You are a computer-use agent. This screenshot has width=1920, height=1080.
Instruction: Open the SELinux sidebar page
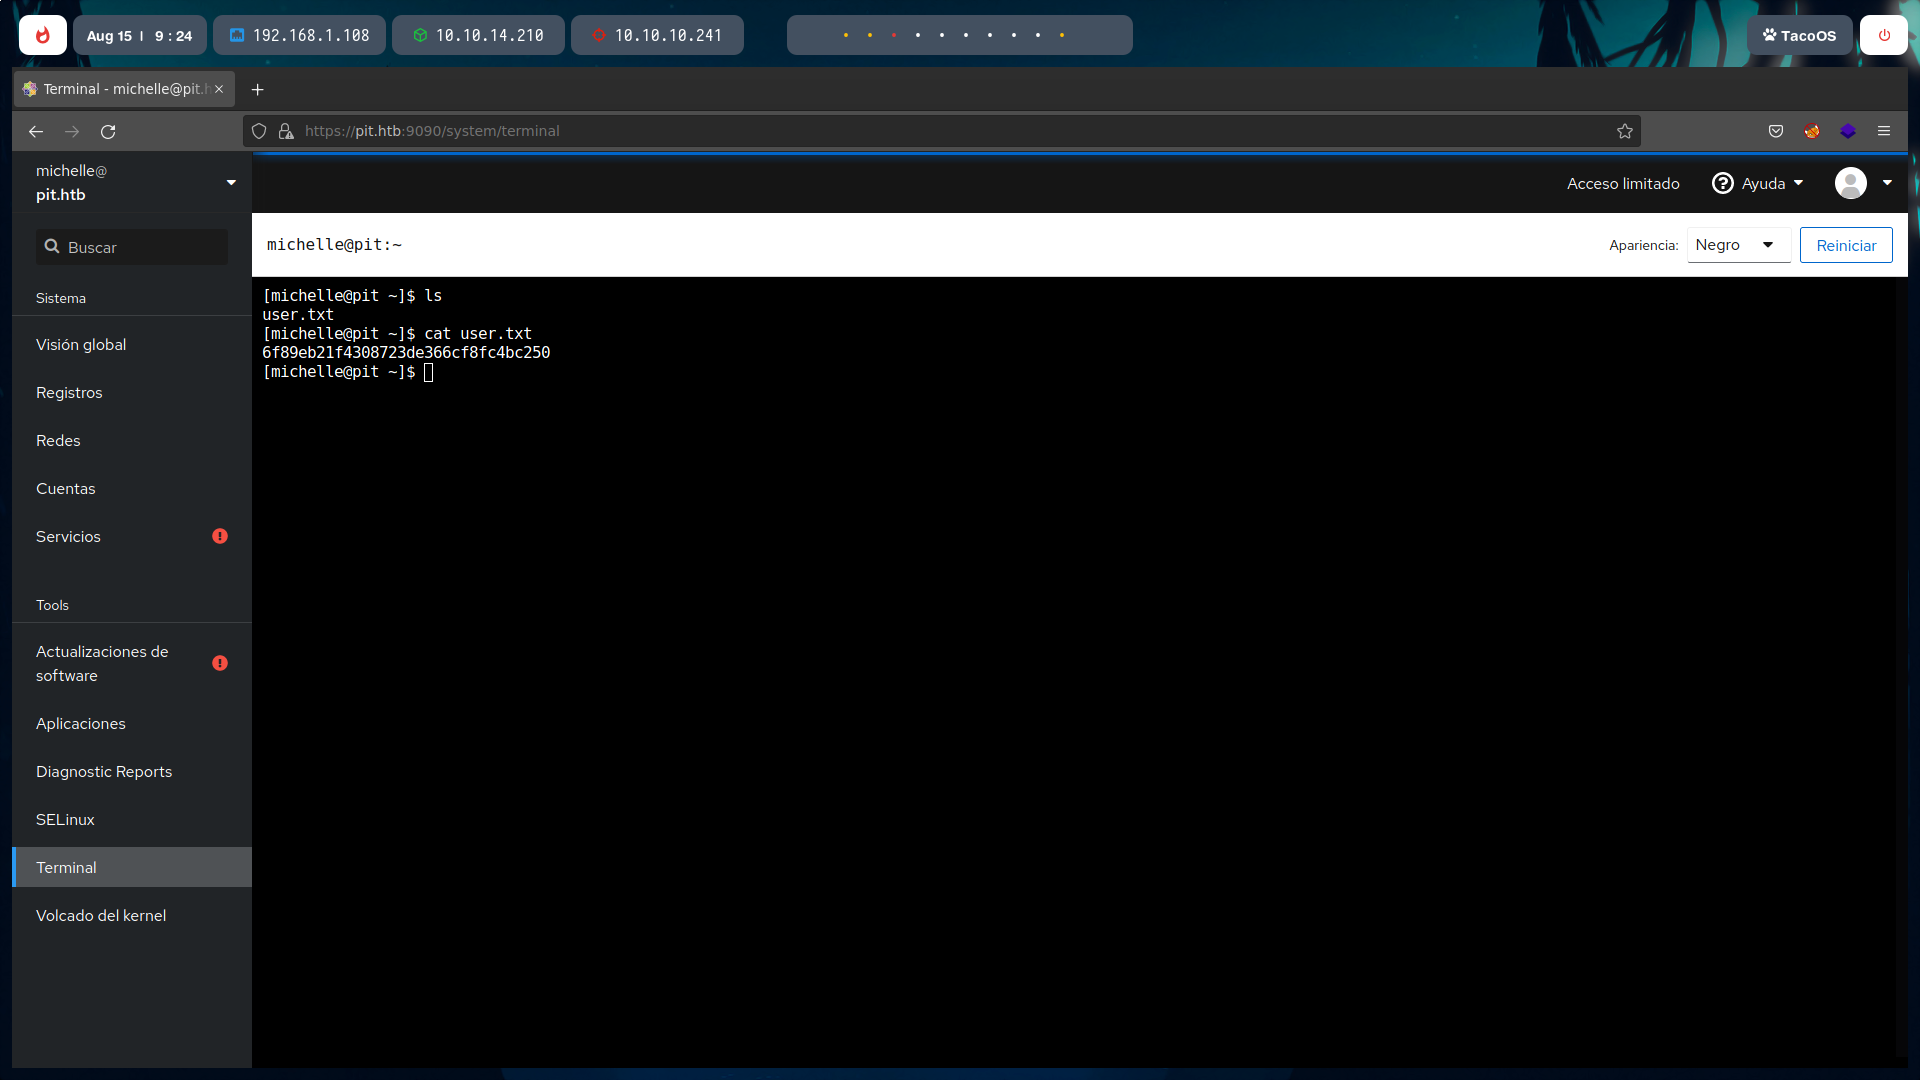click(x=65, y=820)
